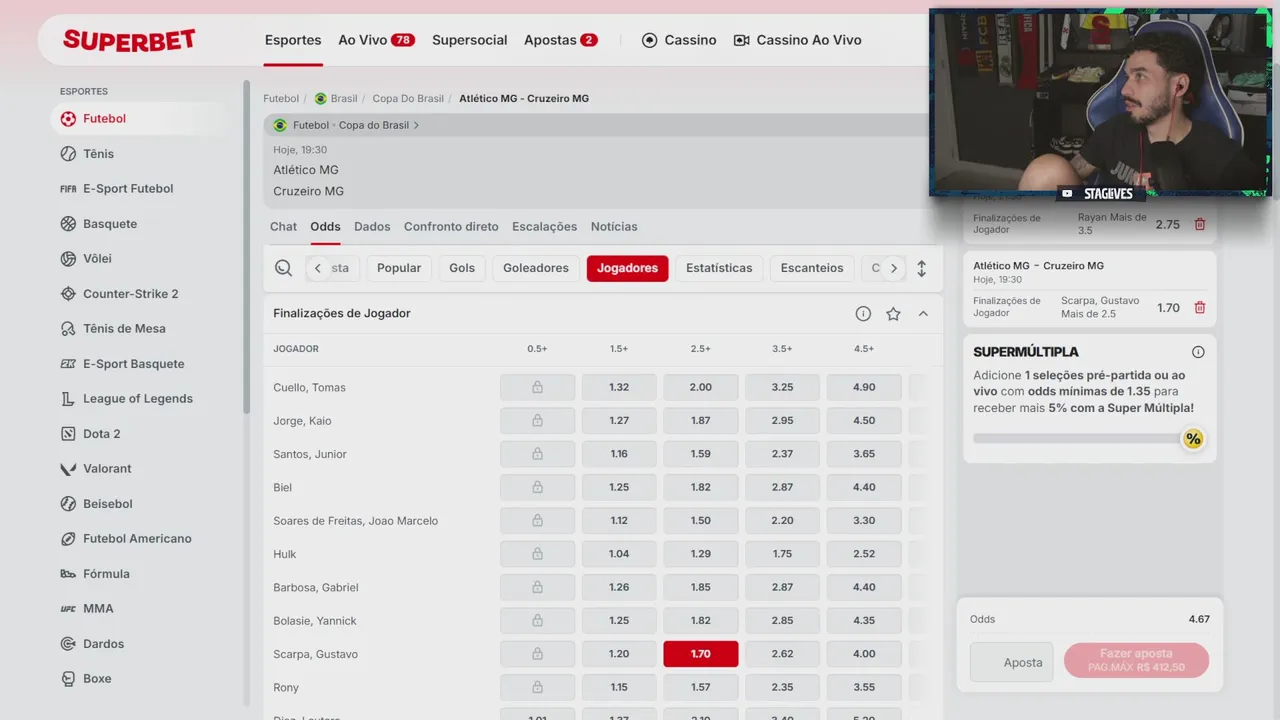Show previous market filters with left chevron

tap(318, 268)
